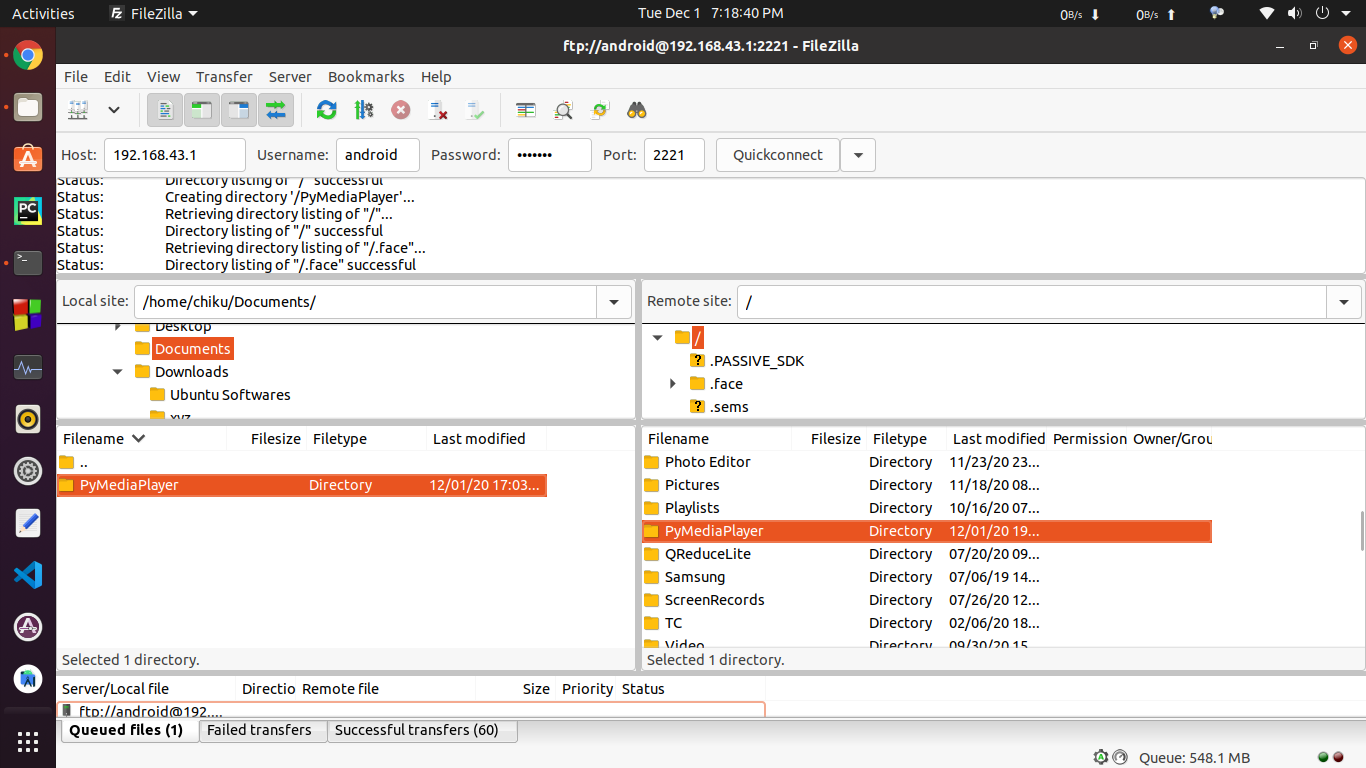Open the Activities overview
The height and width of the screenshot is (768, 1366).
[43, 14]
